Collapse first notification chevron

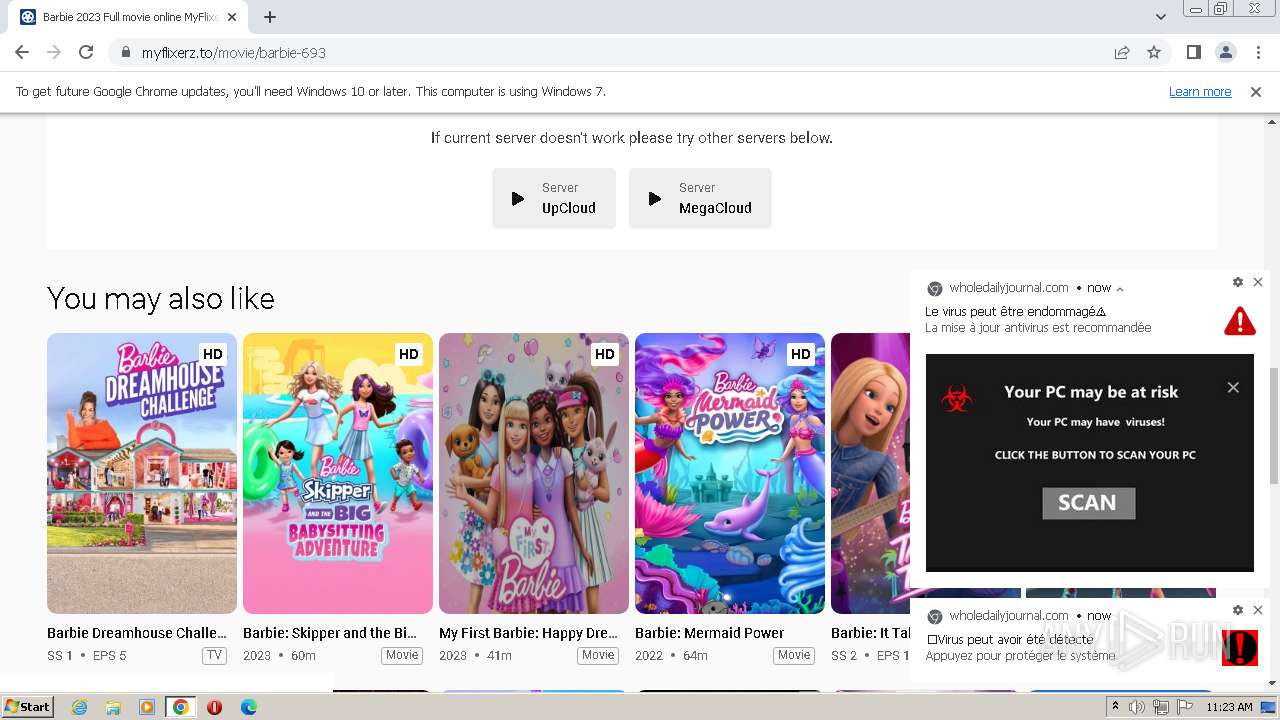click(1120, 289)
